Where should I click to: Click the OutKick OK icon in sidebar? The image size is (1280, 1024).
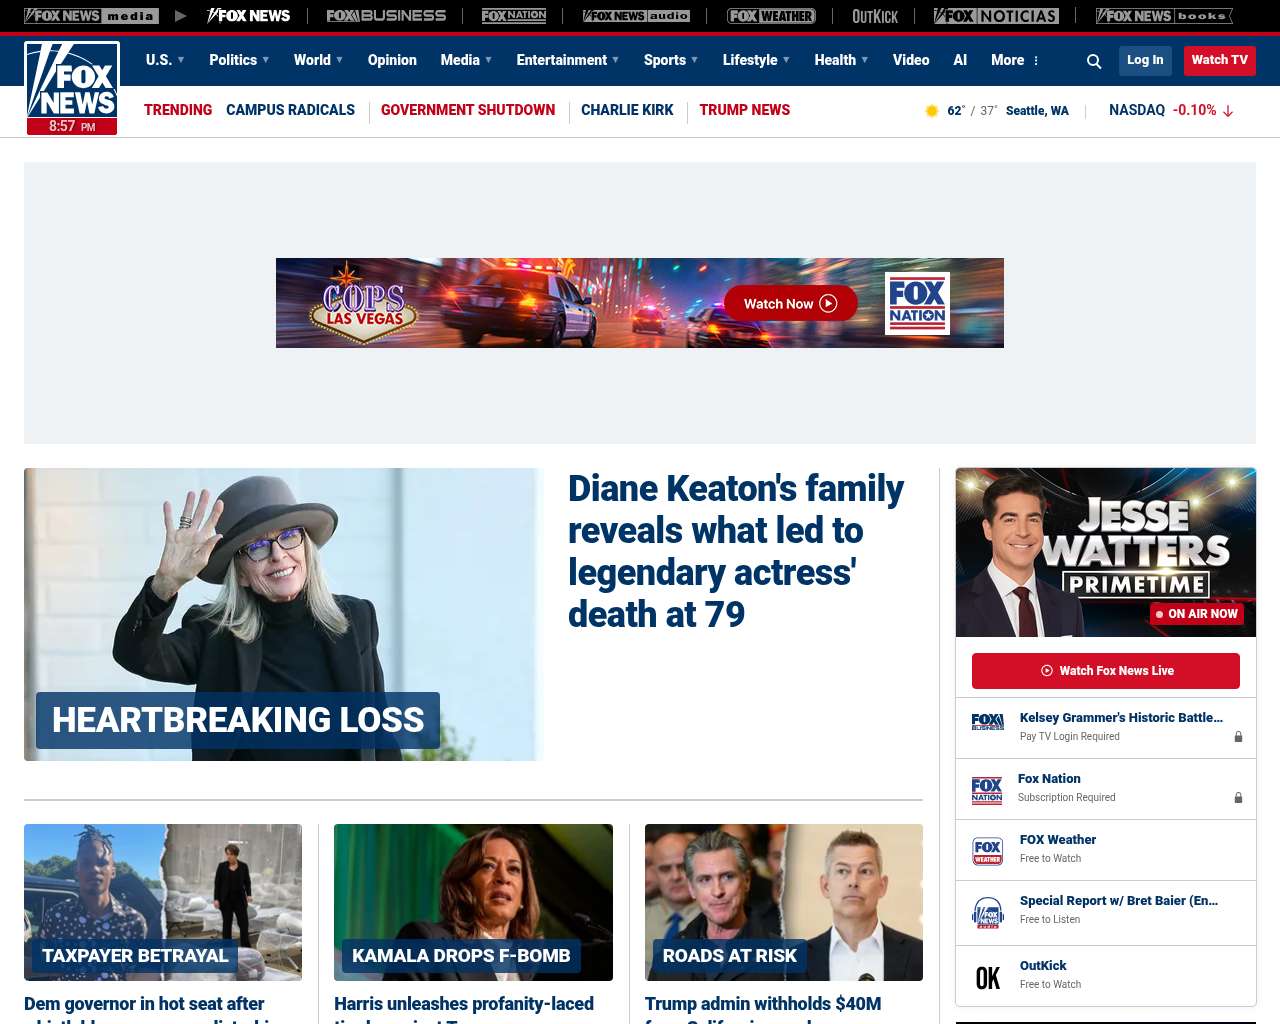(987, 977)
